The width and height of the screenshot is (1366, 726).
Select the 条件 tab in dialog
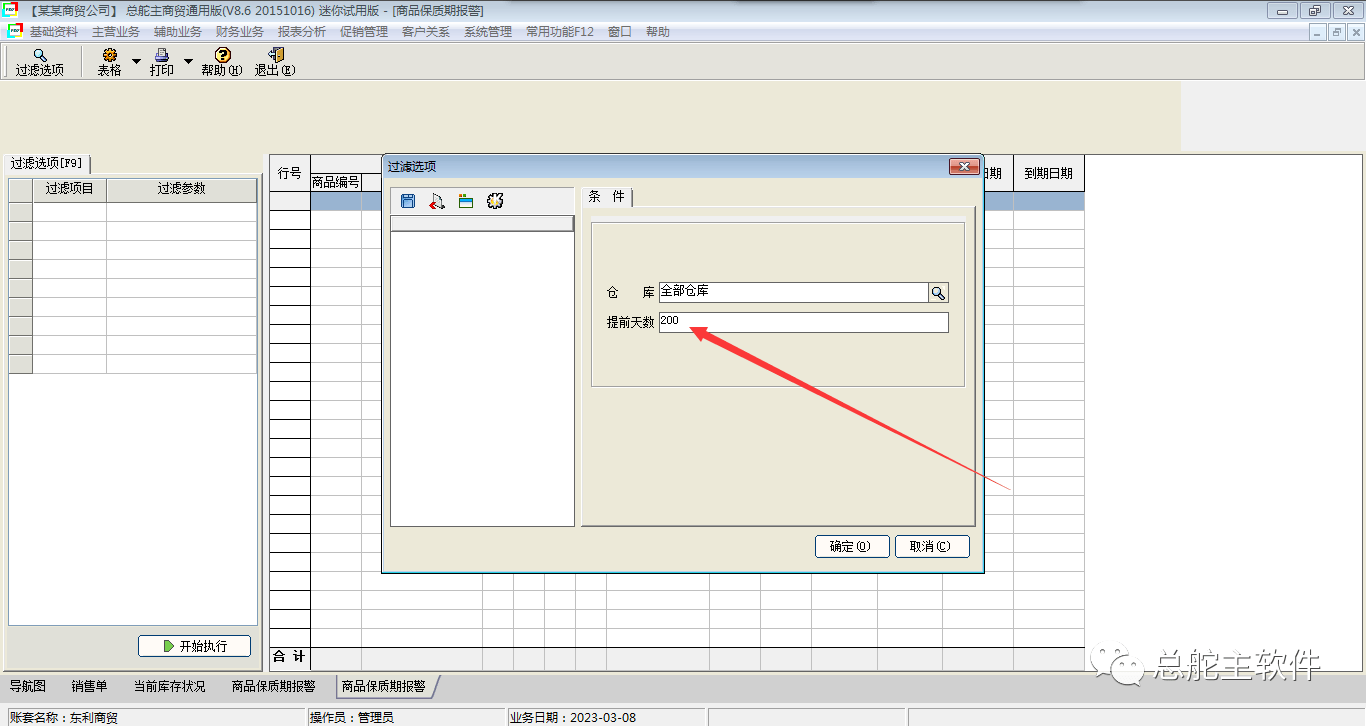607,197
